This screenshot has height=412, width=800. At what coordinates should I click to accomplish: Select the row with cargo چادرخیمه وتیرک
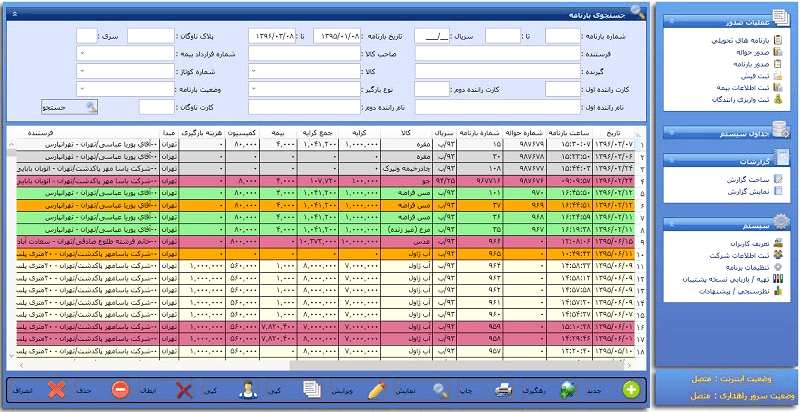[326, 169]
